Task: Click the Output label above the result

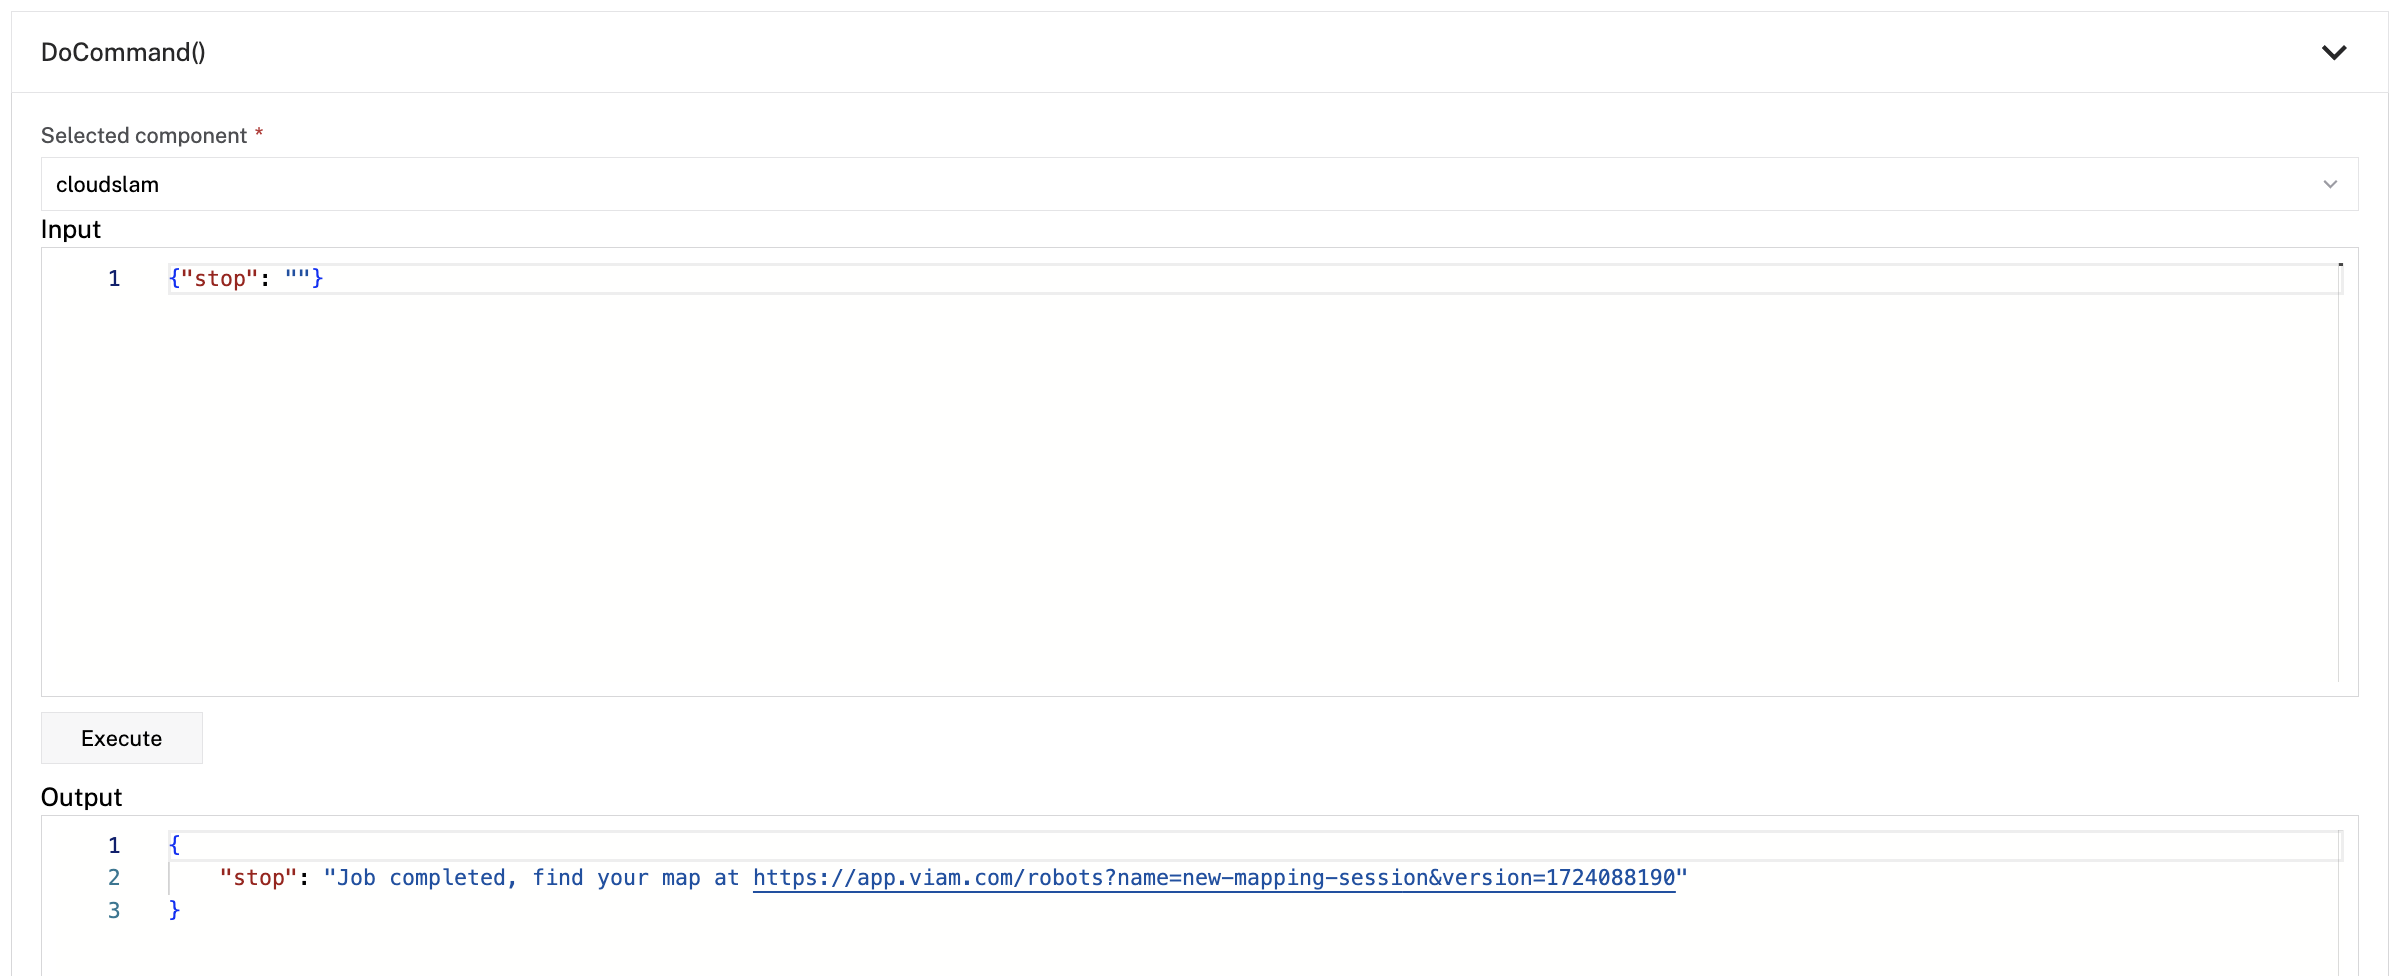Action: pos(80,797)
